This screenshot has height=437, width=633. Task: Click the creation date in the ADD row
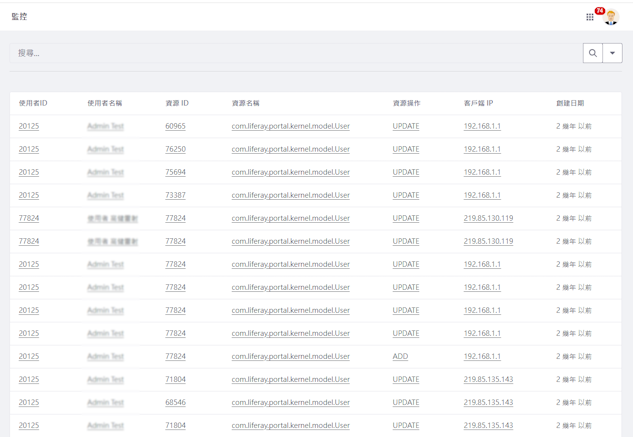tap(574, 356)
